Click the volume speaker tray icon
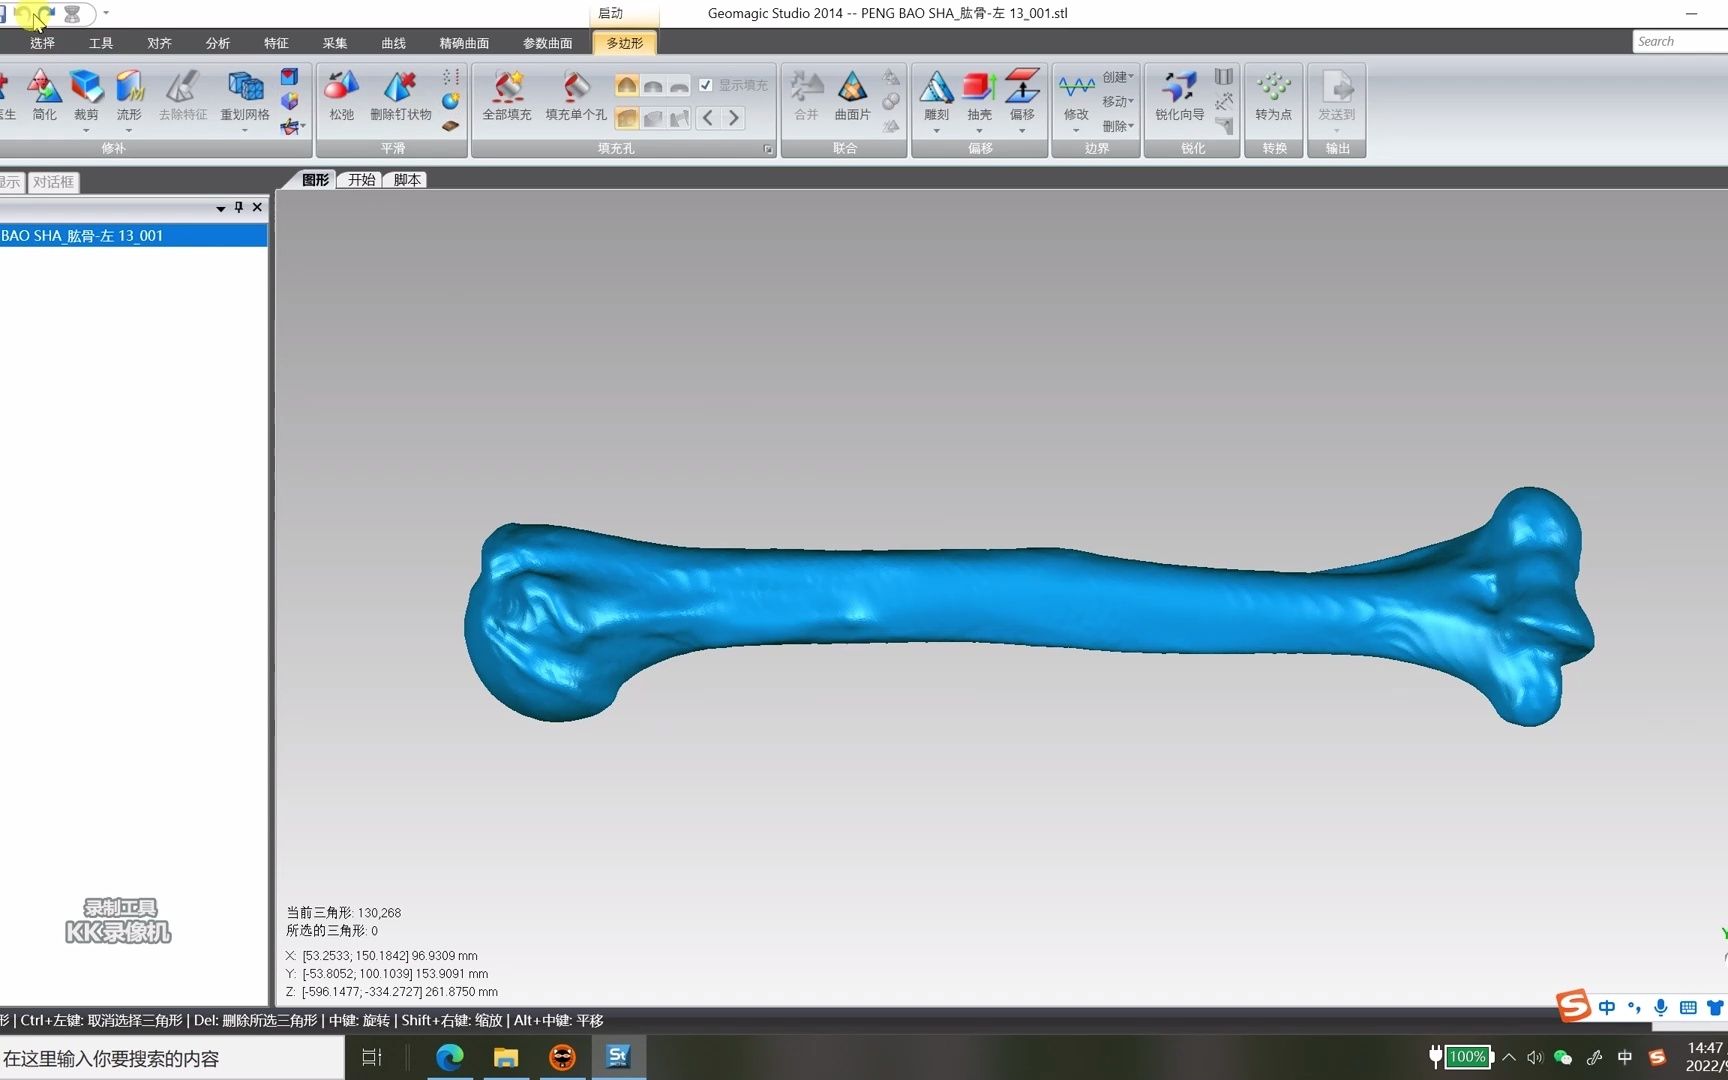Screen dimensions: 1728x1080 tap(1535, 1057)
